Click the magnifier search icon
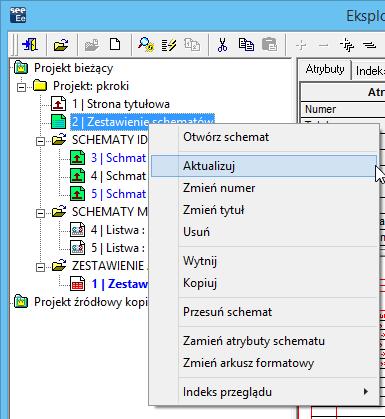This screenshot has height=419, width=385. pyautogui.click(x=146, y=44)
